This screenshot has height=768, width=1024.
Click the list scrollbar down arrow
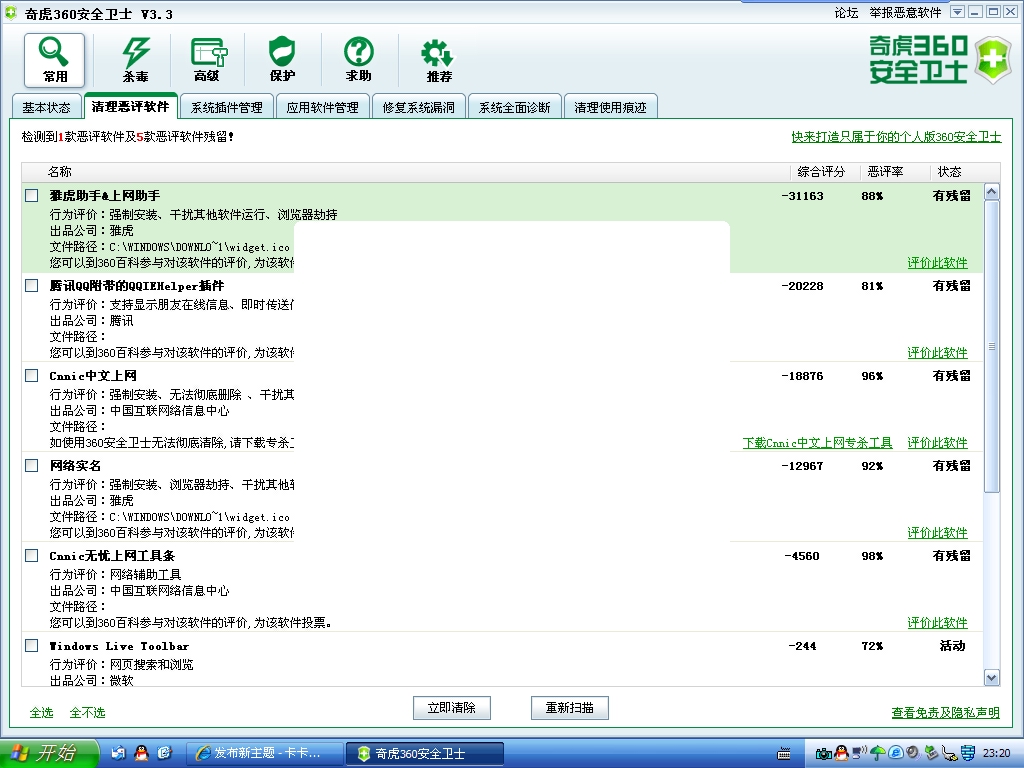pyautogui.click(x=992, y=678)
